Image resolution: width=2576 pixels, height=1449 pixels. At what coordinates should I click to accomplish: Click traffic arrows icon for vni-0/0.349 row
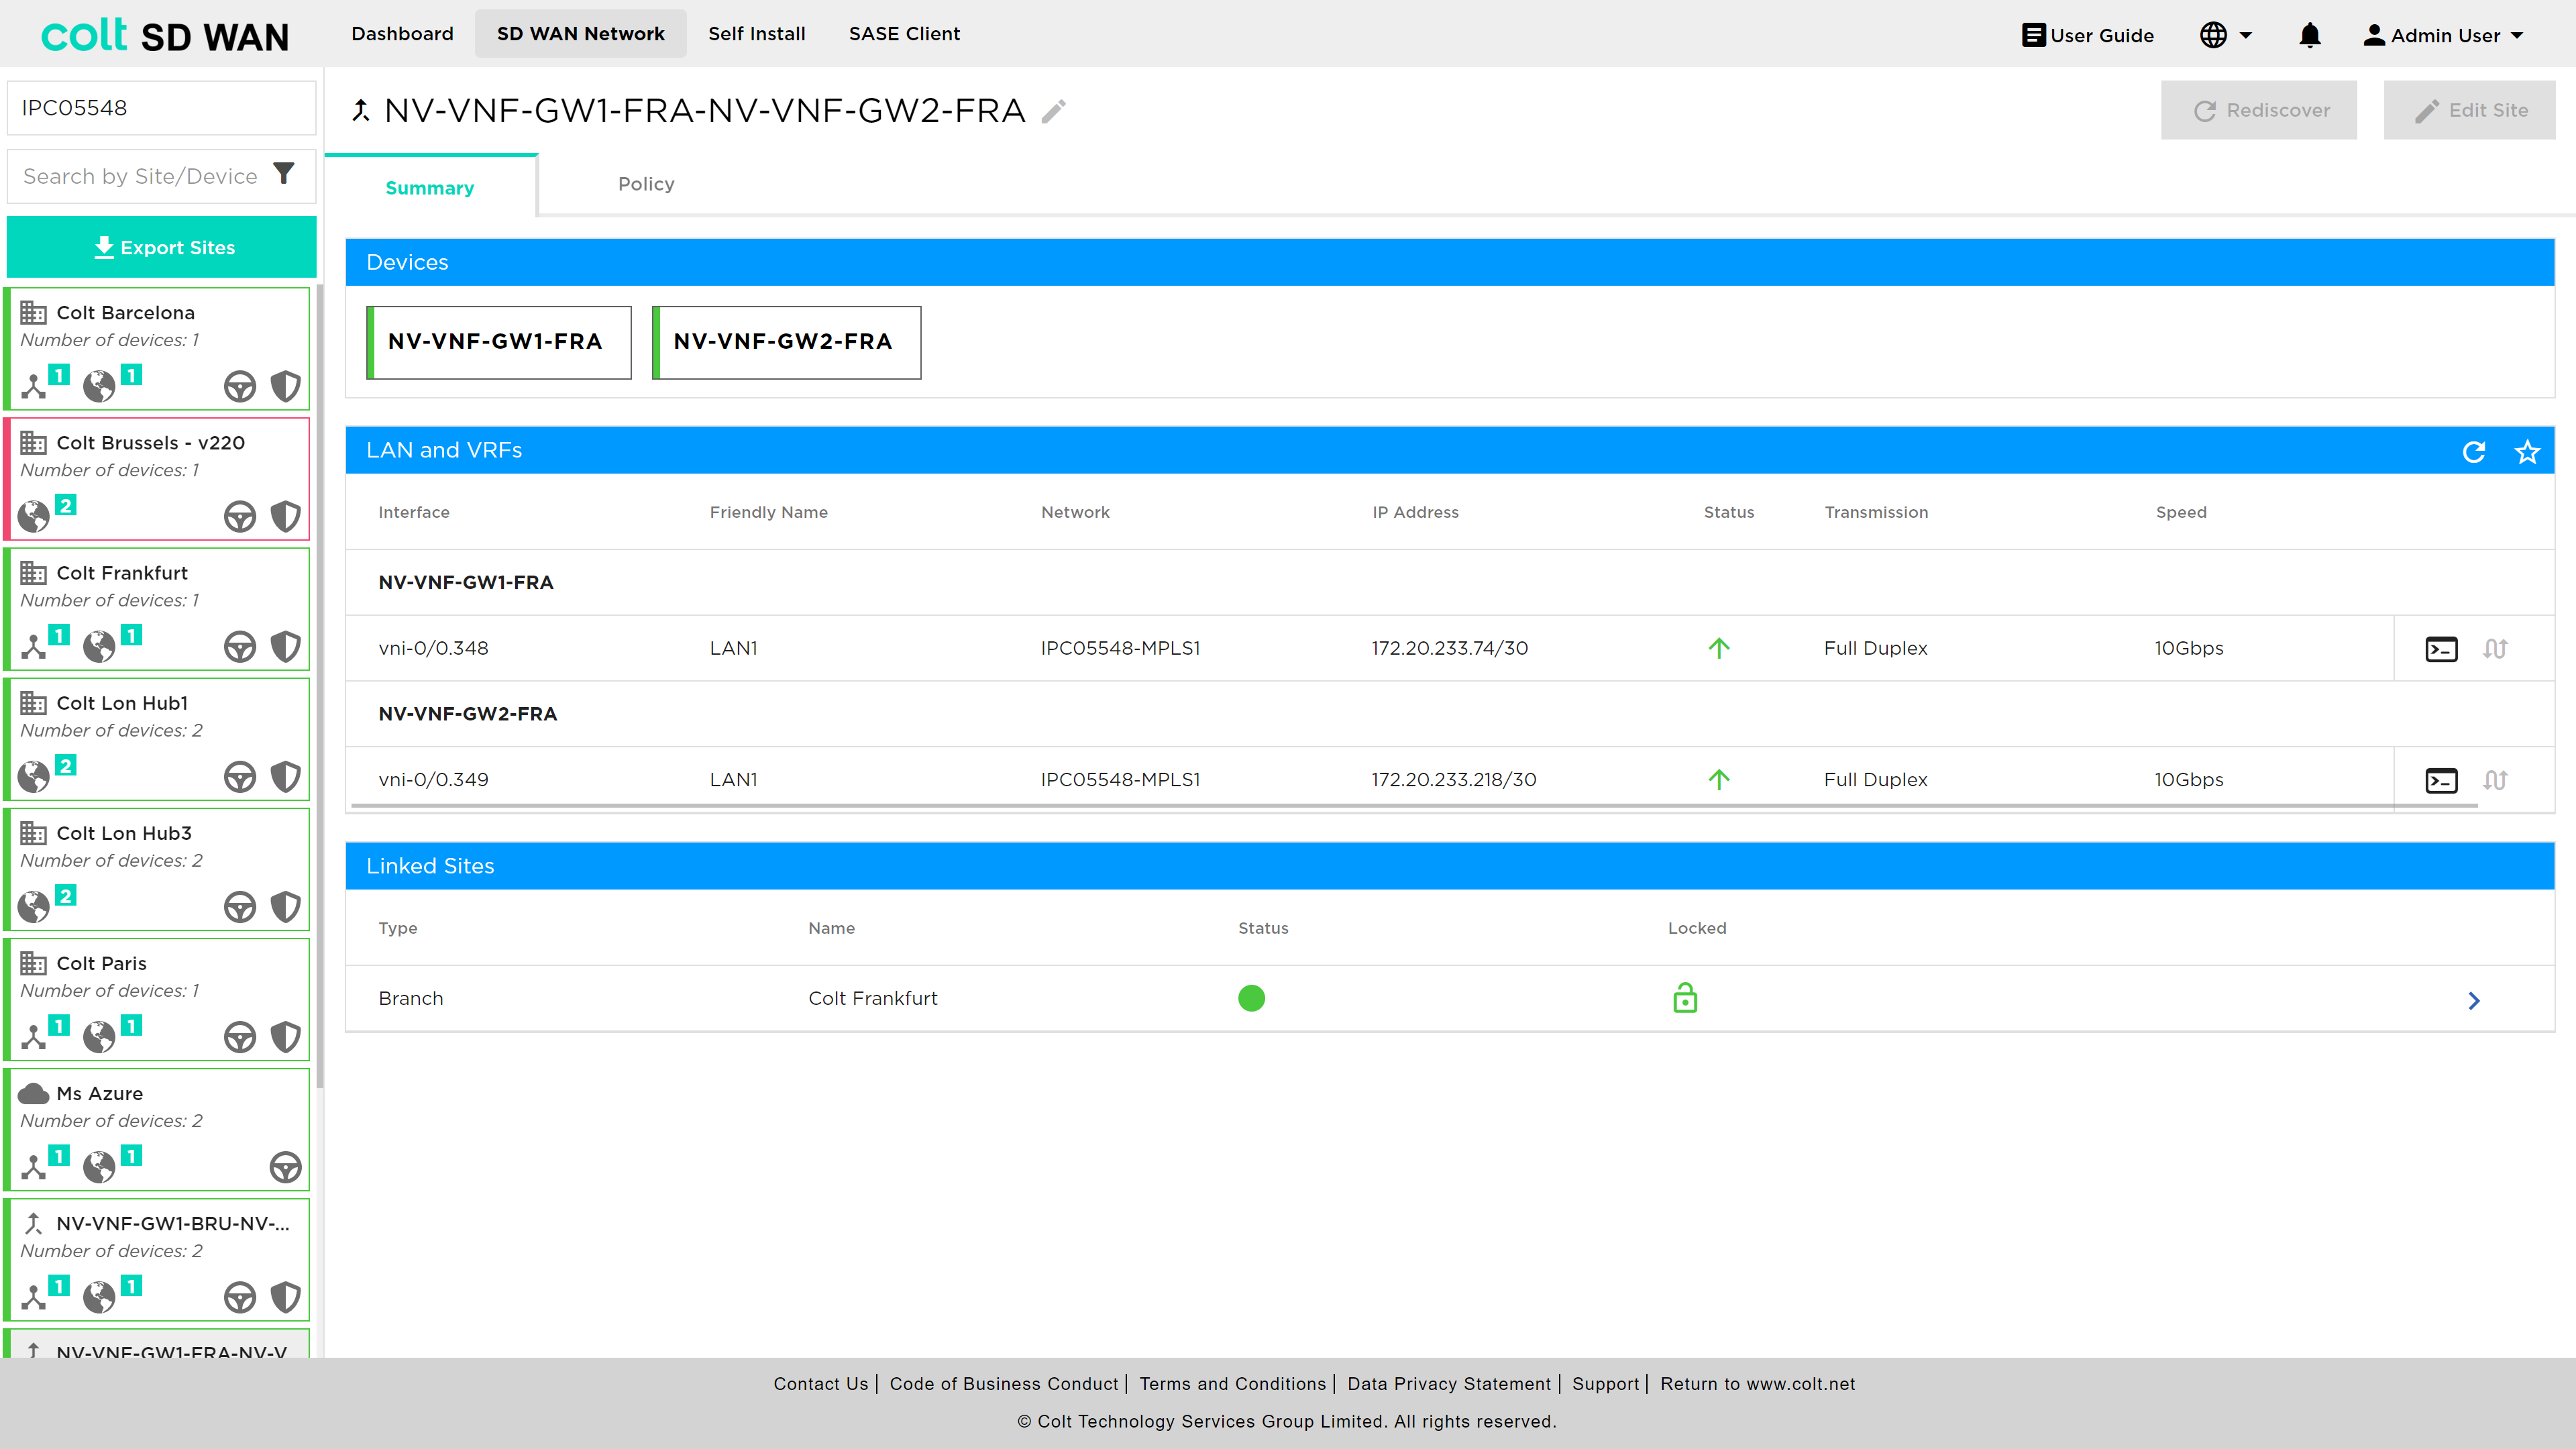2495,780
